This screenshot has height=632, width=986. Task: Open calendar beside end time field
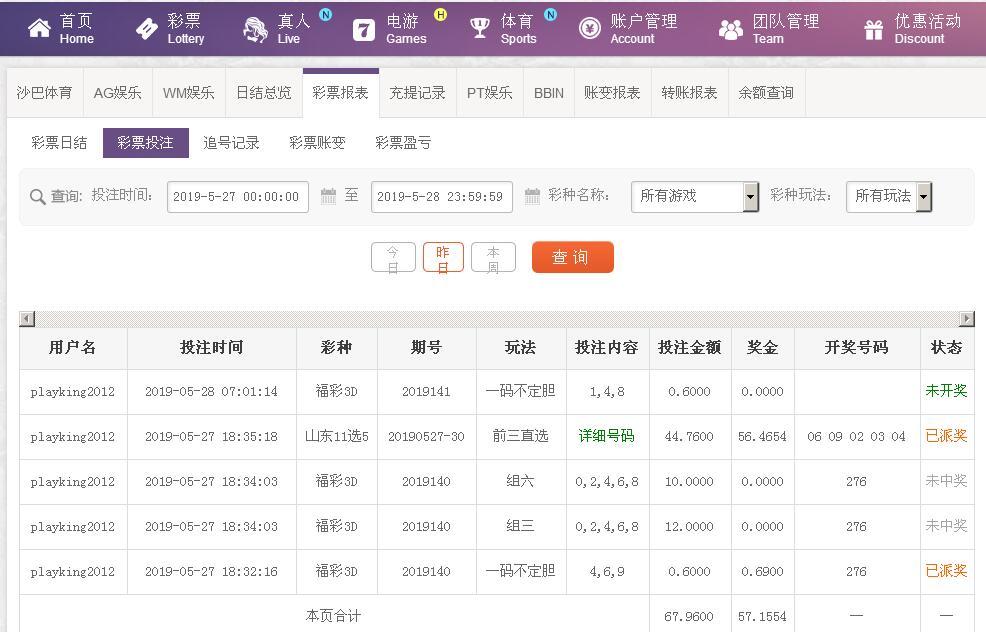click(532, 196)
